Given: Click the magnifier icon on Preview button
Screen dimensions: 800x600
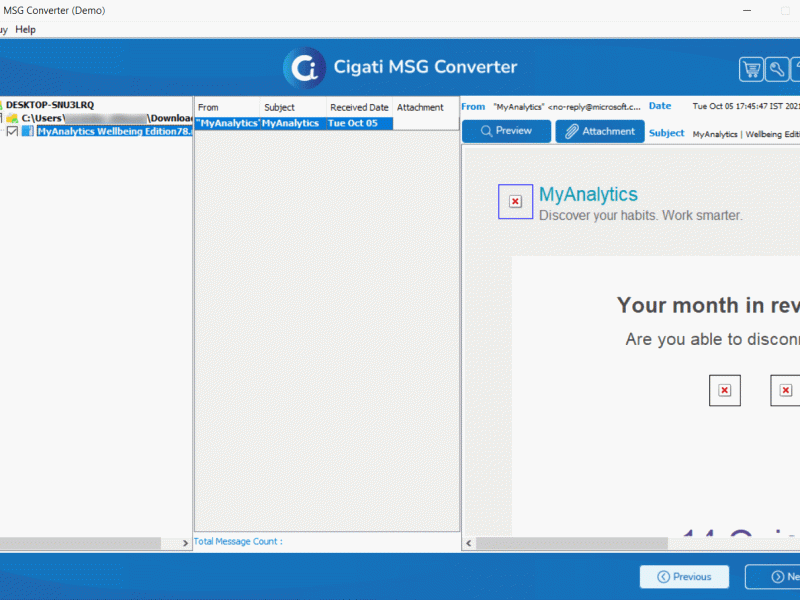Looking at the screenshot, I should pos(486,131).
